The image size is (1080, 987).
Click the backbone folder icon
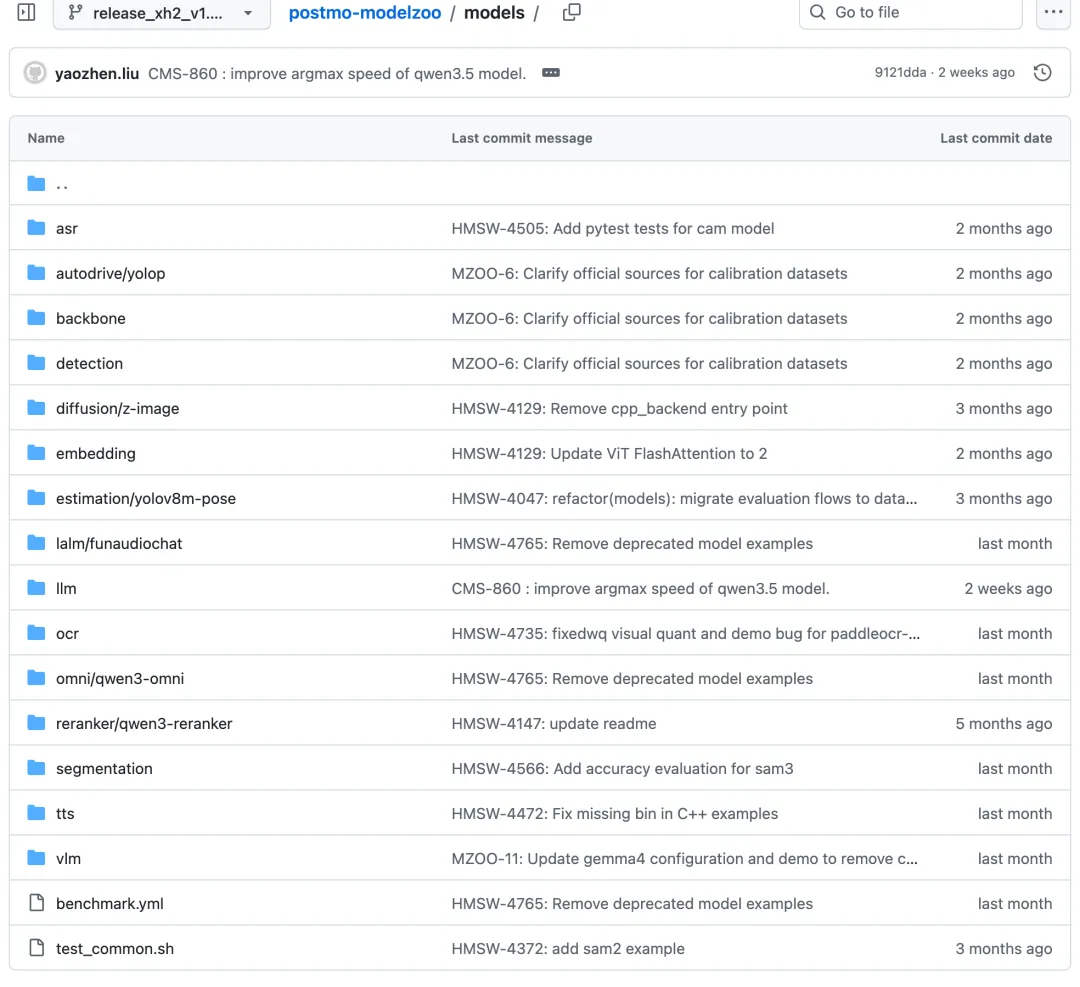point(36,318)
